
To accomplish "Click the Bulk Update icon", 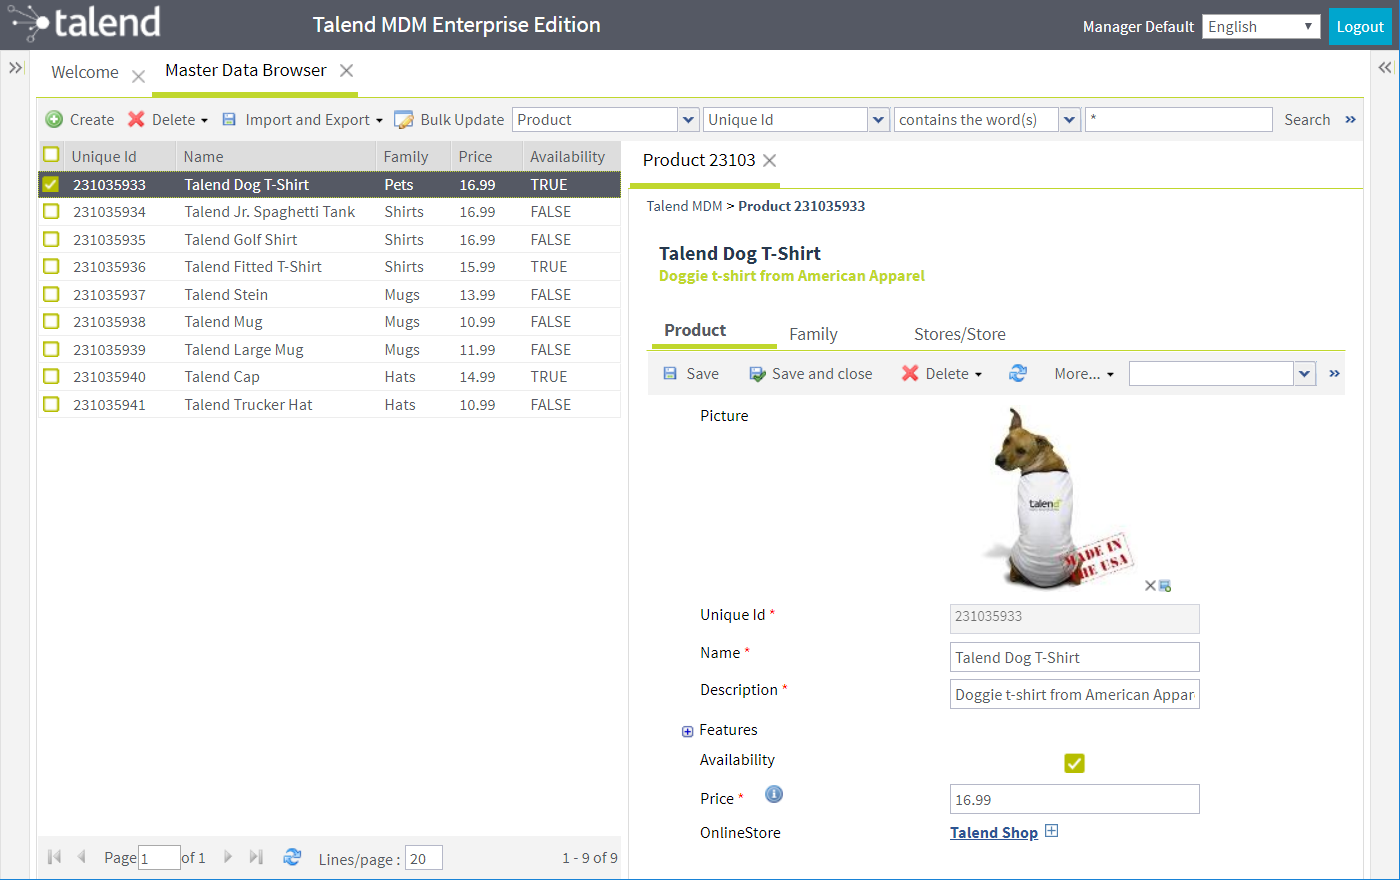I will pos(404,120).
